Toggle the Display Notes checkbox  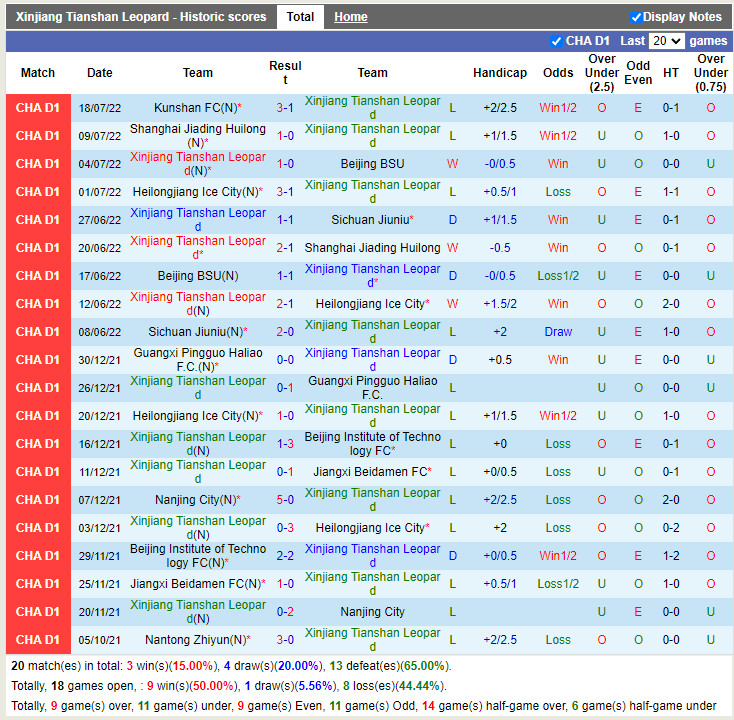(636, 17)
